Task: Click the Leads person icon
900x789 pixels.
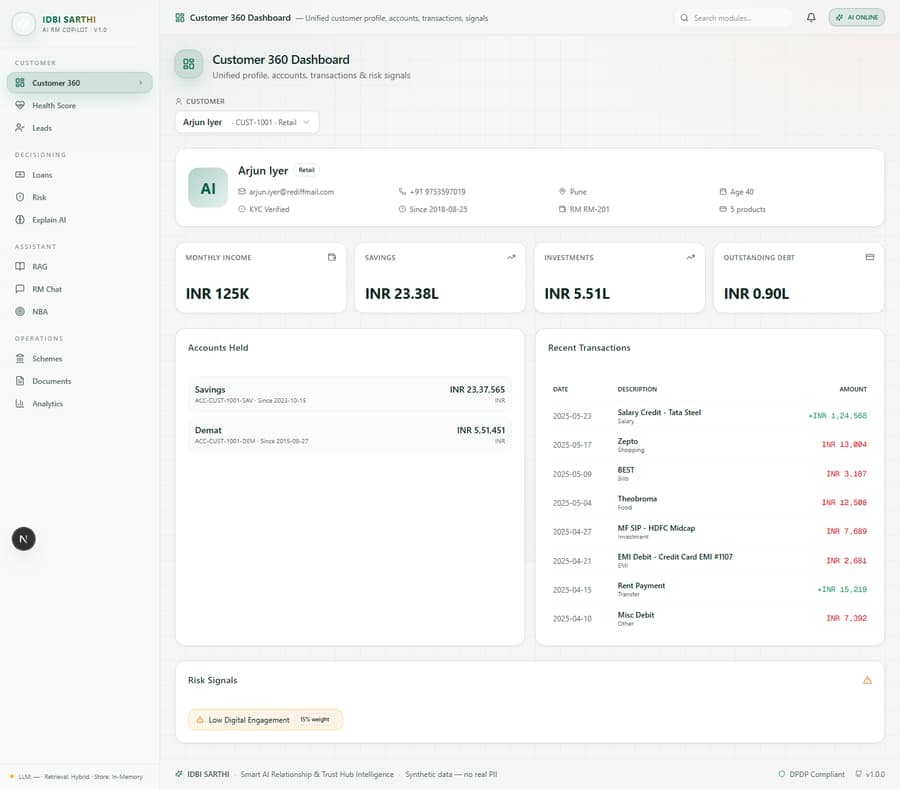Action: (x=20, y=128)
